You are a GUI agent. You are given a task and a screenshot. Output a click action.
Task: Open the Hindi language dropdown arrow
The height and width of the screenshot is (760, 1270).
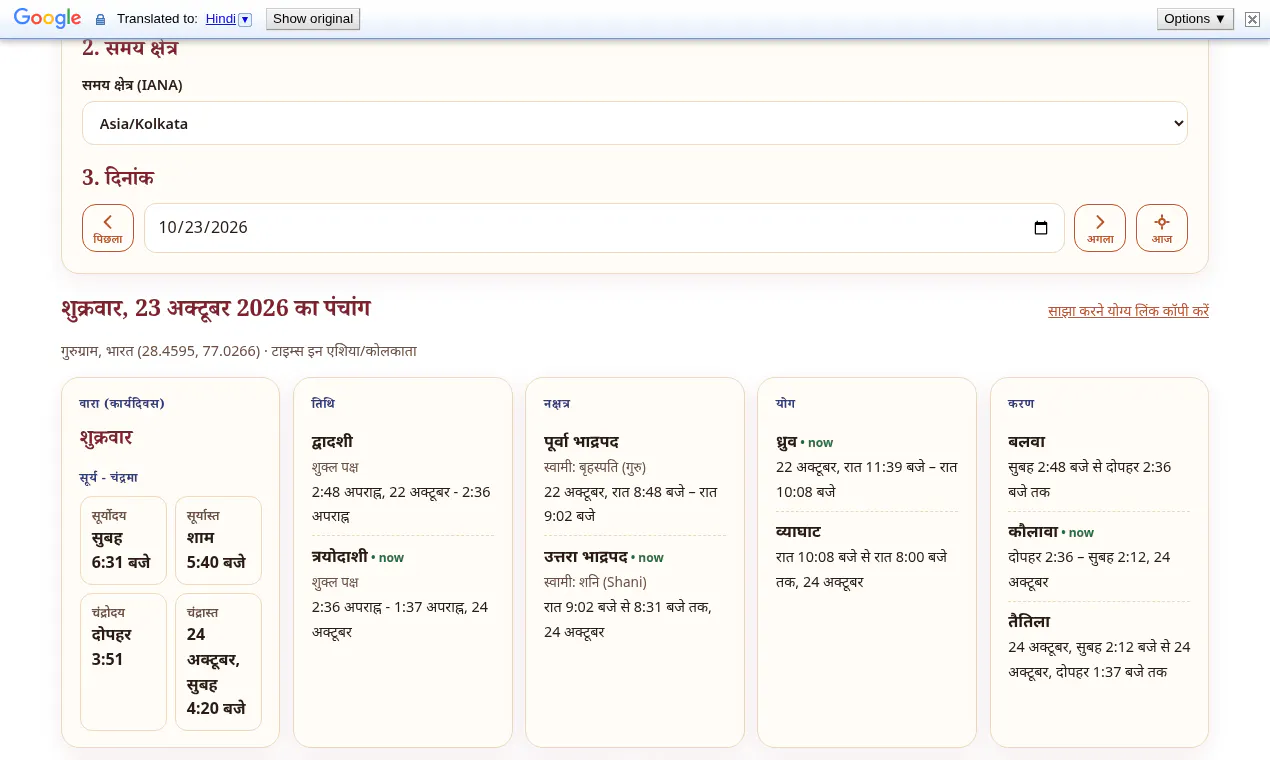pyautogui.click(x=245, y=19)
